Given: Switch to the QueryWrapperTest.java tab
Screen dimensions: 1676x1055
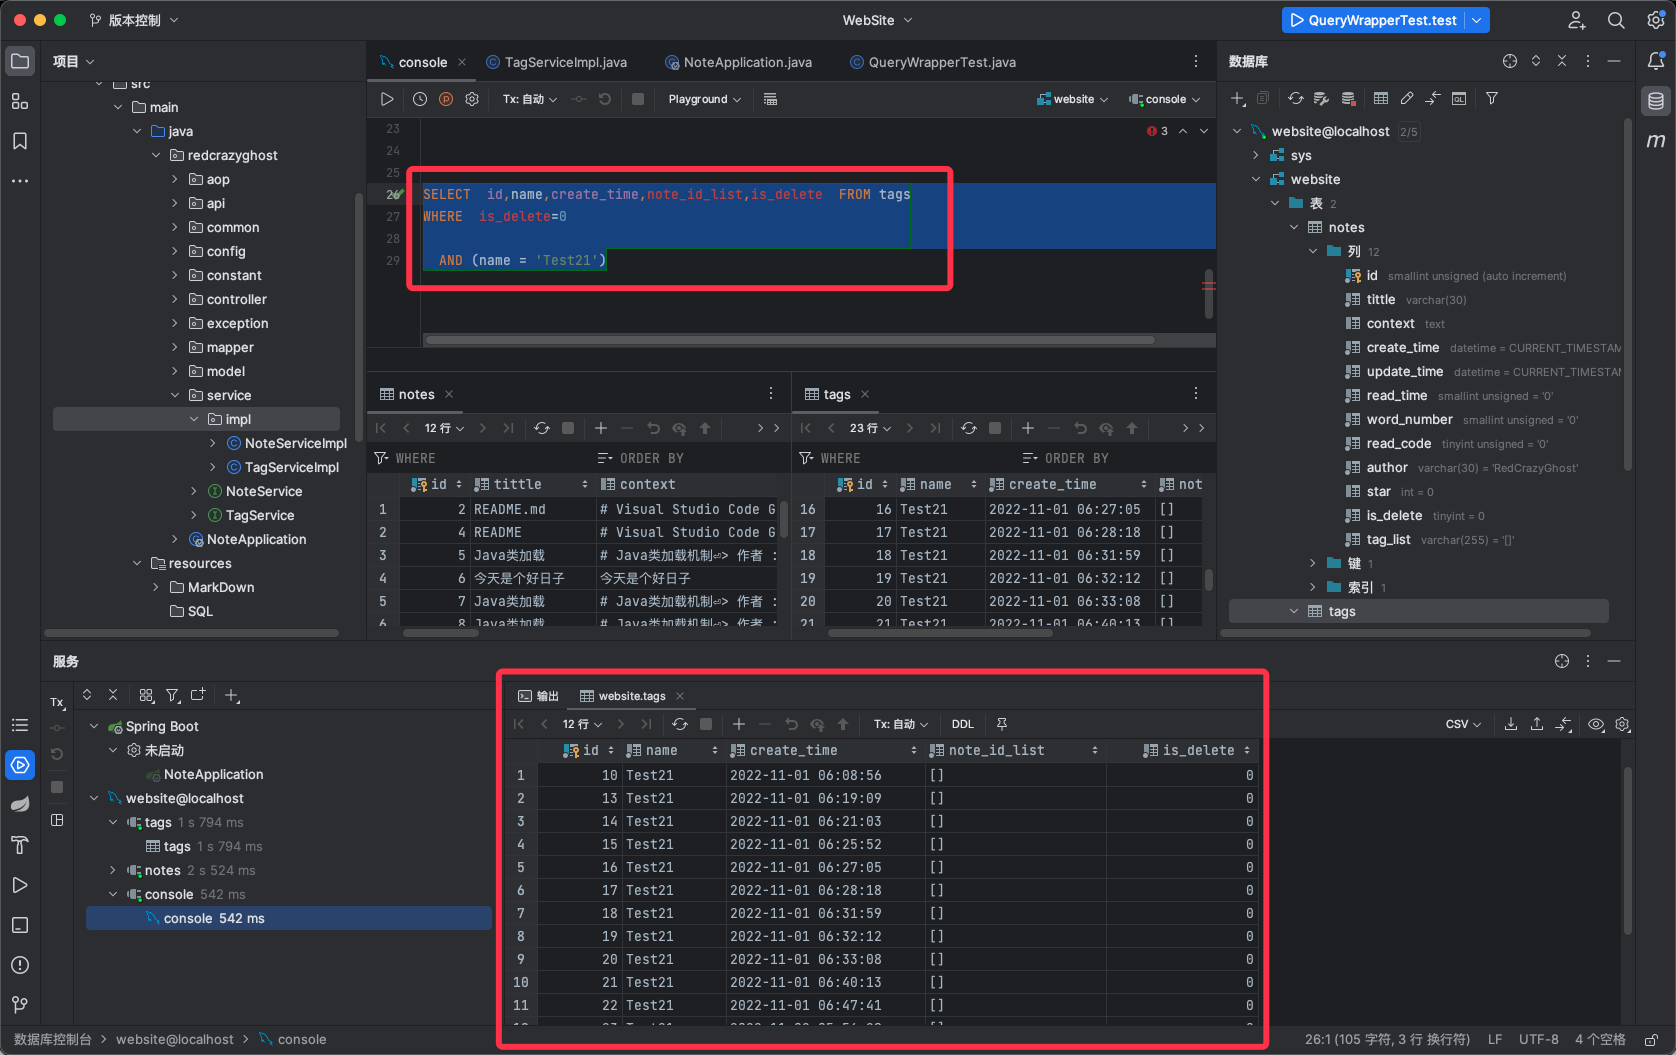Looking at the screenshot, I should (941, 62).
